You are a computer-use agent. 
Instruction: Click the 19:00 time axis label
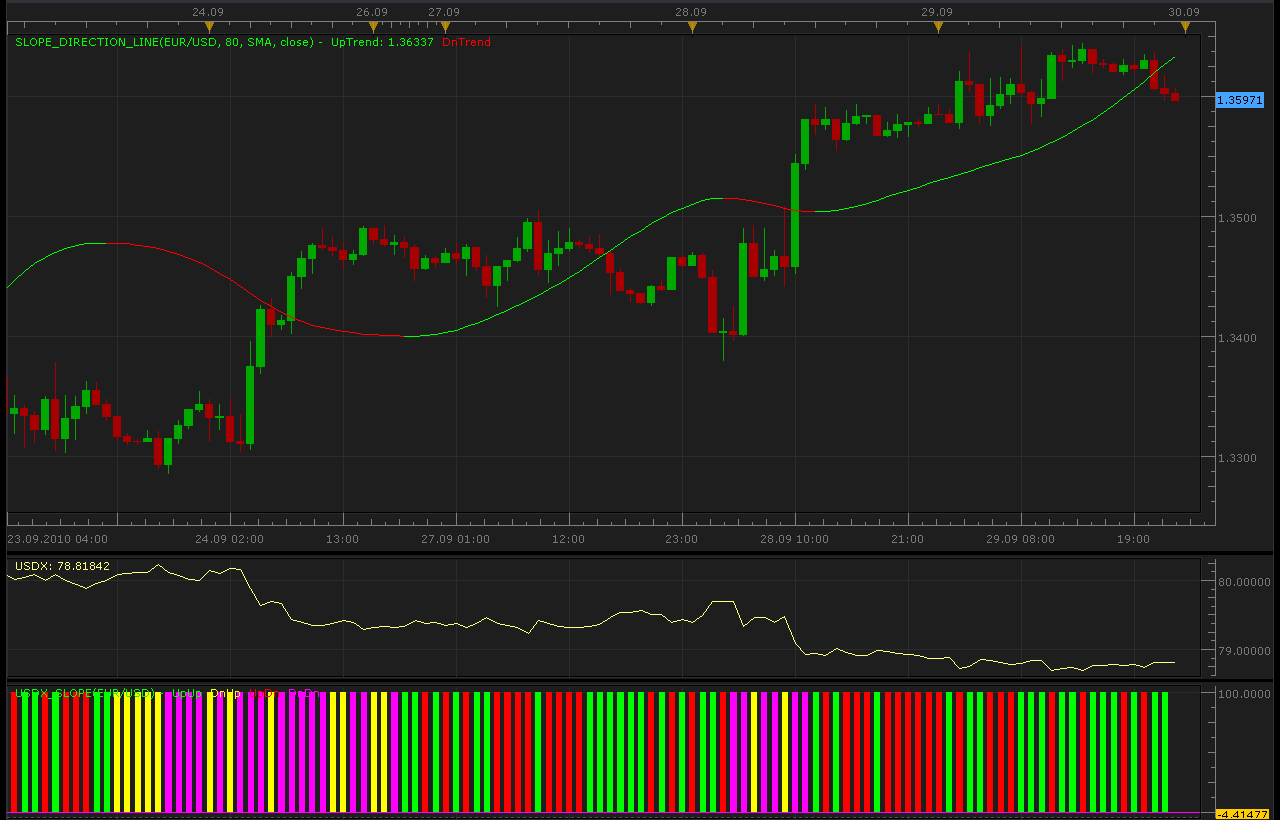point(1133,539)
